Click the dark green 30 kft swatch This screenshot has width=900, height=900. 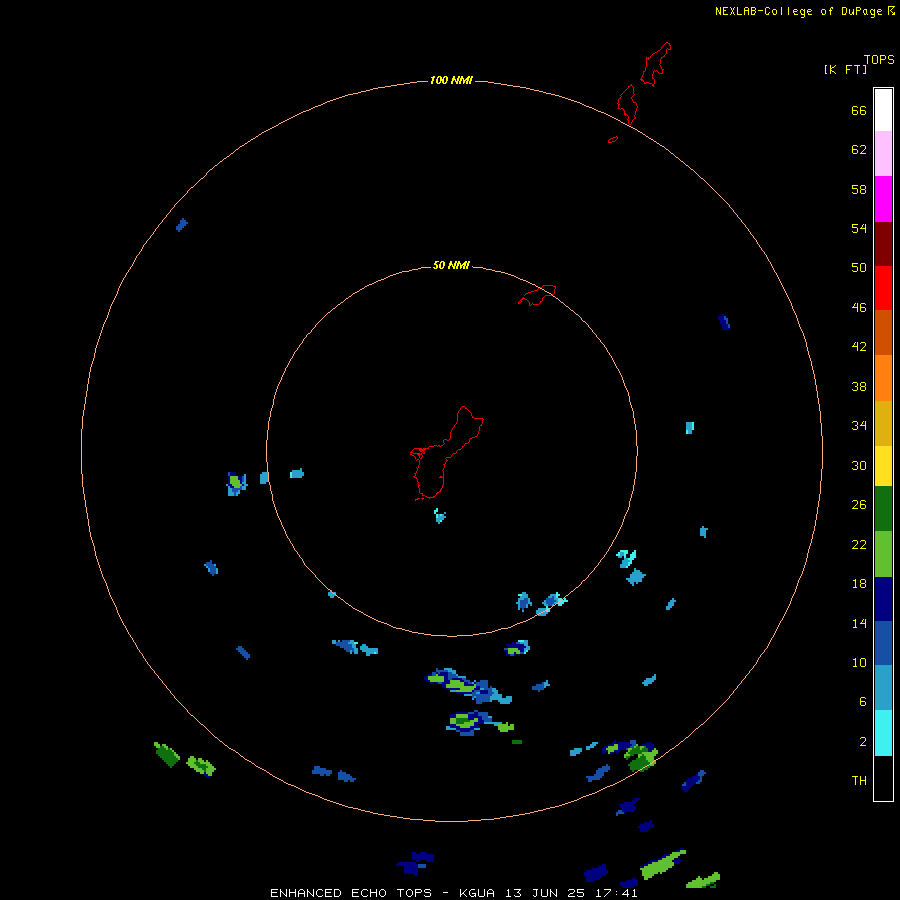point(883,509)
